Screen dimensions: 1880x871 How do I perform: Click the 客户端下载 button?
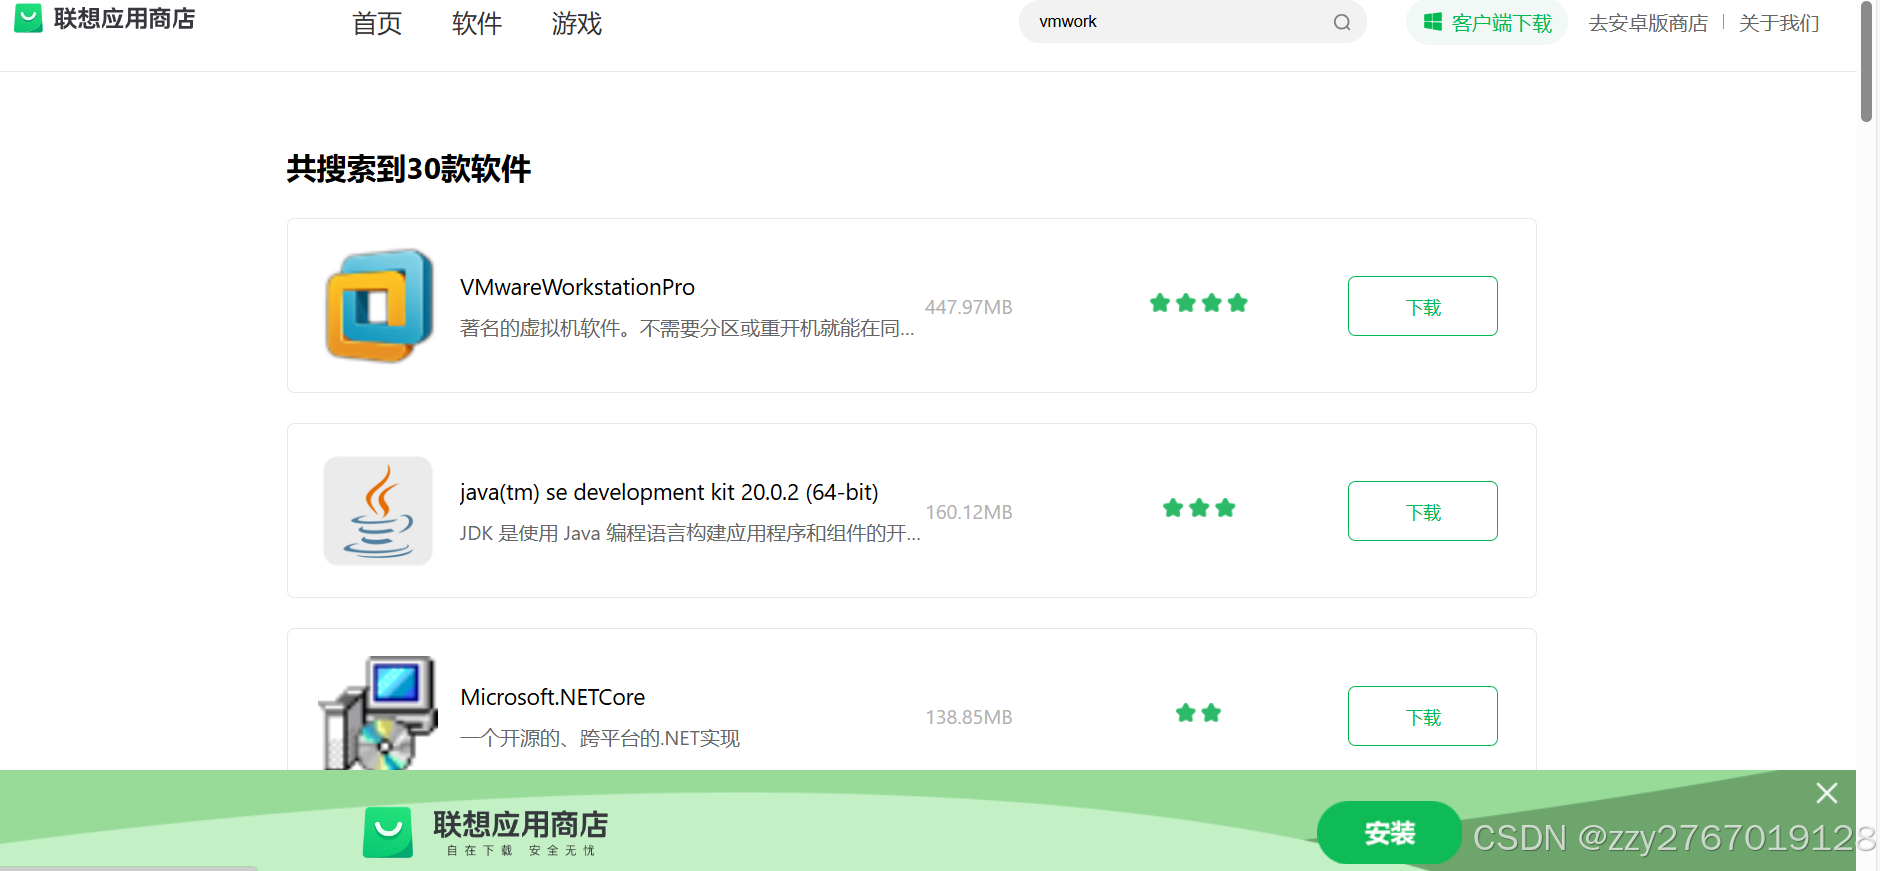(1487, 23)
